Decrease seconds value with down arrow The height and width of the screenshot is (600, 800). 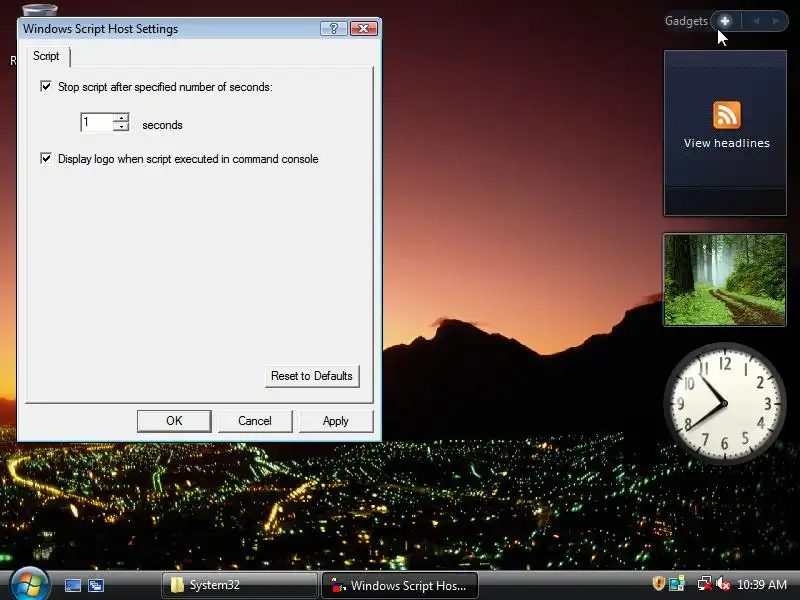(x=121, y=127)
